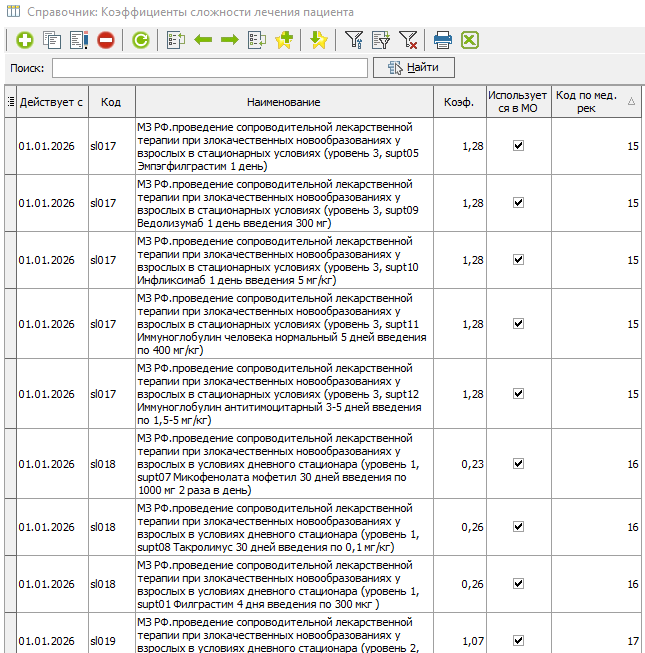Click code 'sl019' cell
This screenshot has width=645, height=653.
[x=103, y=641]
